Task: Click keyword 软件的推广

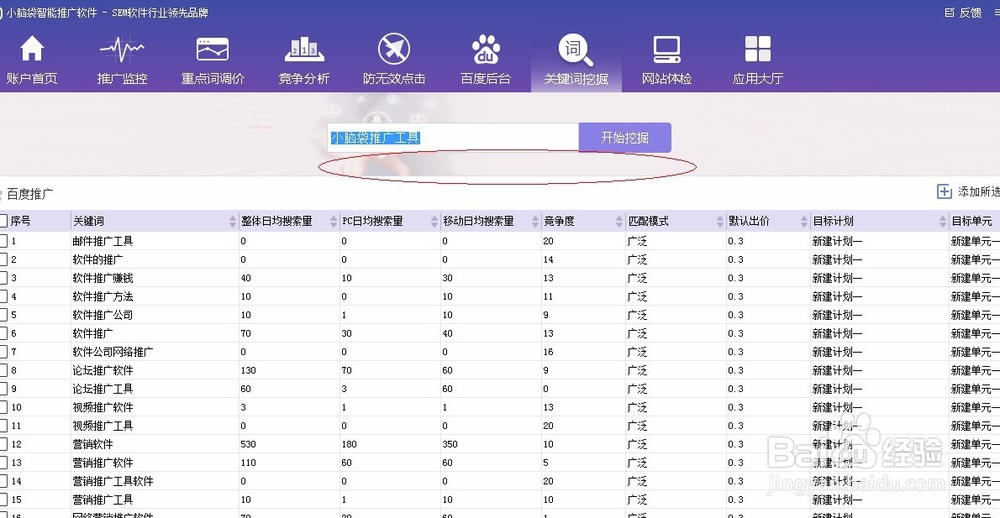Action: coord(98,260)
